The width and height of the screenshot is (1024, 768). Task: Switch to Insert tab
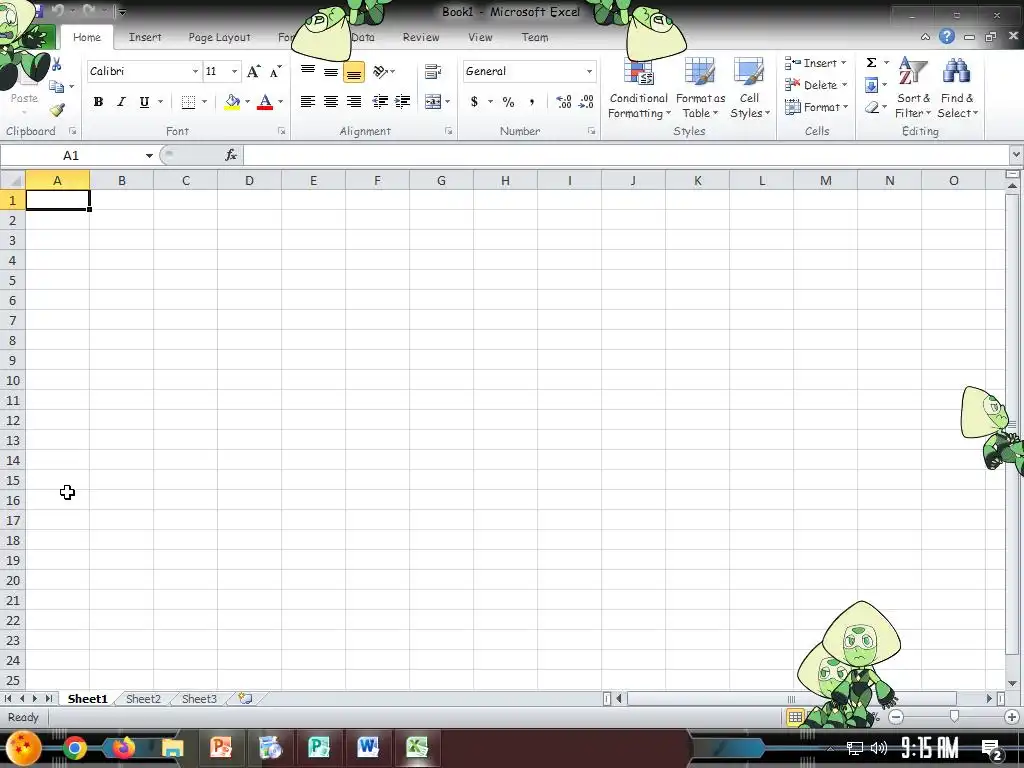click(x=145, y=37)
